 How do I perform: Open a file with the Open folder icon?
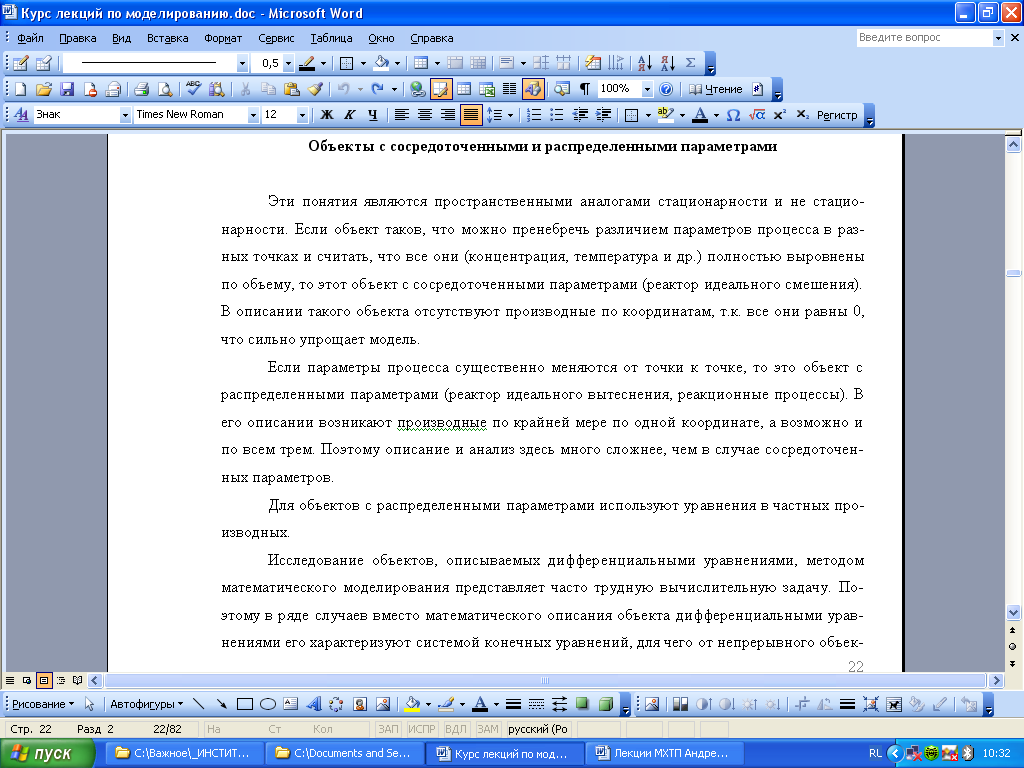[x=44, y=89]
